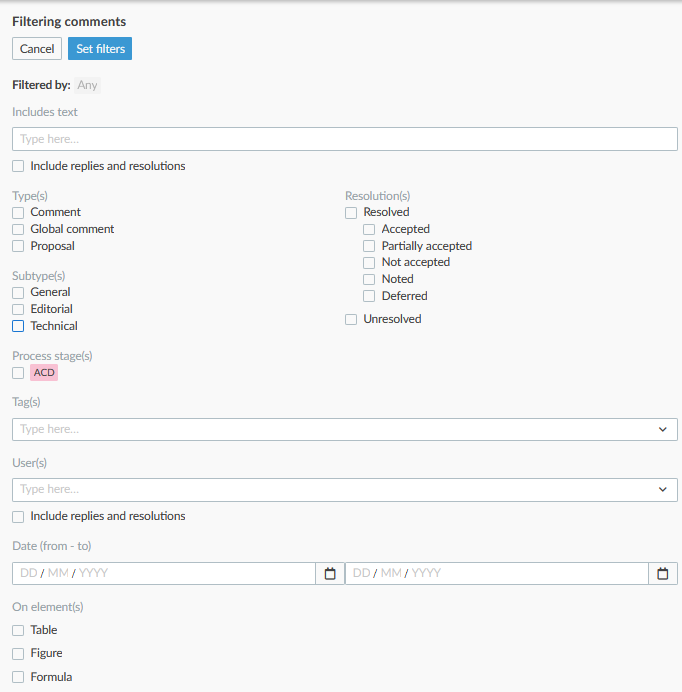Image resolution: width=682 pixels, height=692 pixels.
Task: Expand the User(s) dropdown arrow
Action: coord(663,489)
